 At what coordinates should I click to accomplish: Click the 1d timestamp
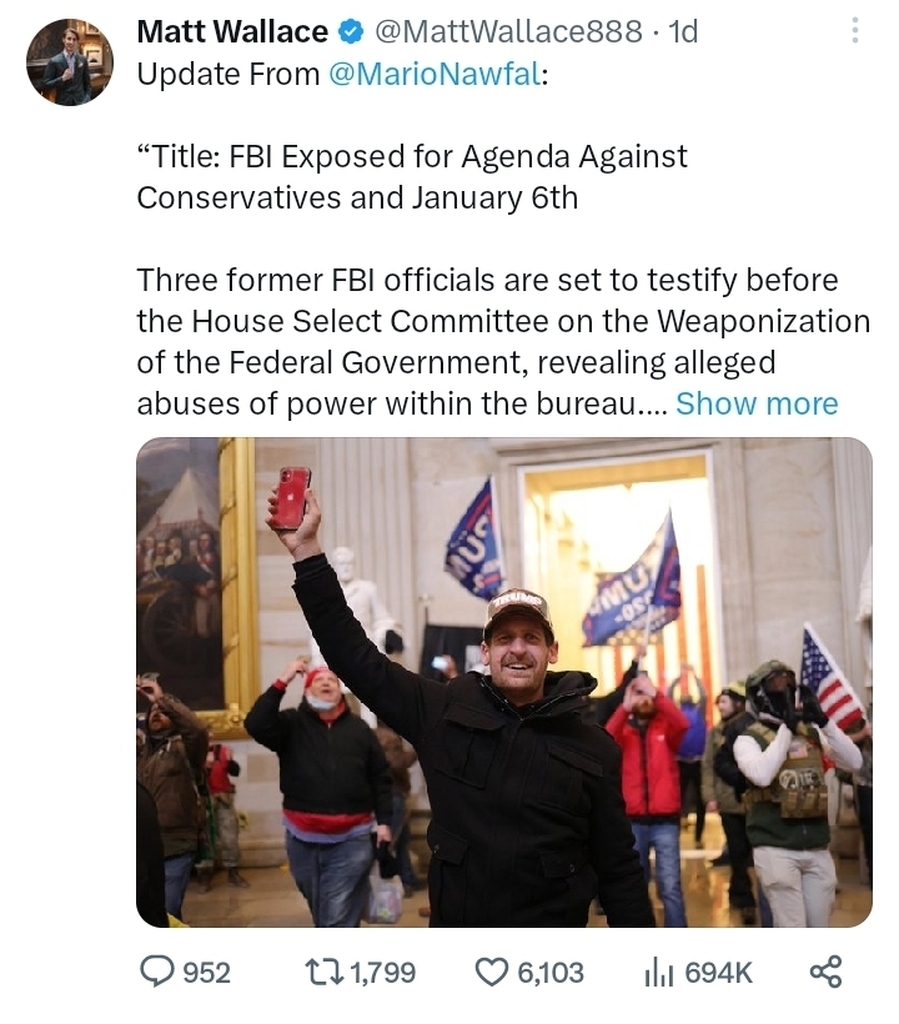(683, 31)
